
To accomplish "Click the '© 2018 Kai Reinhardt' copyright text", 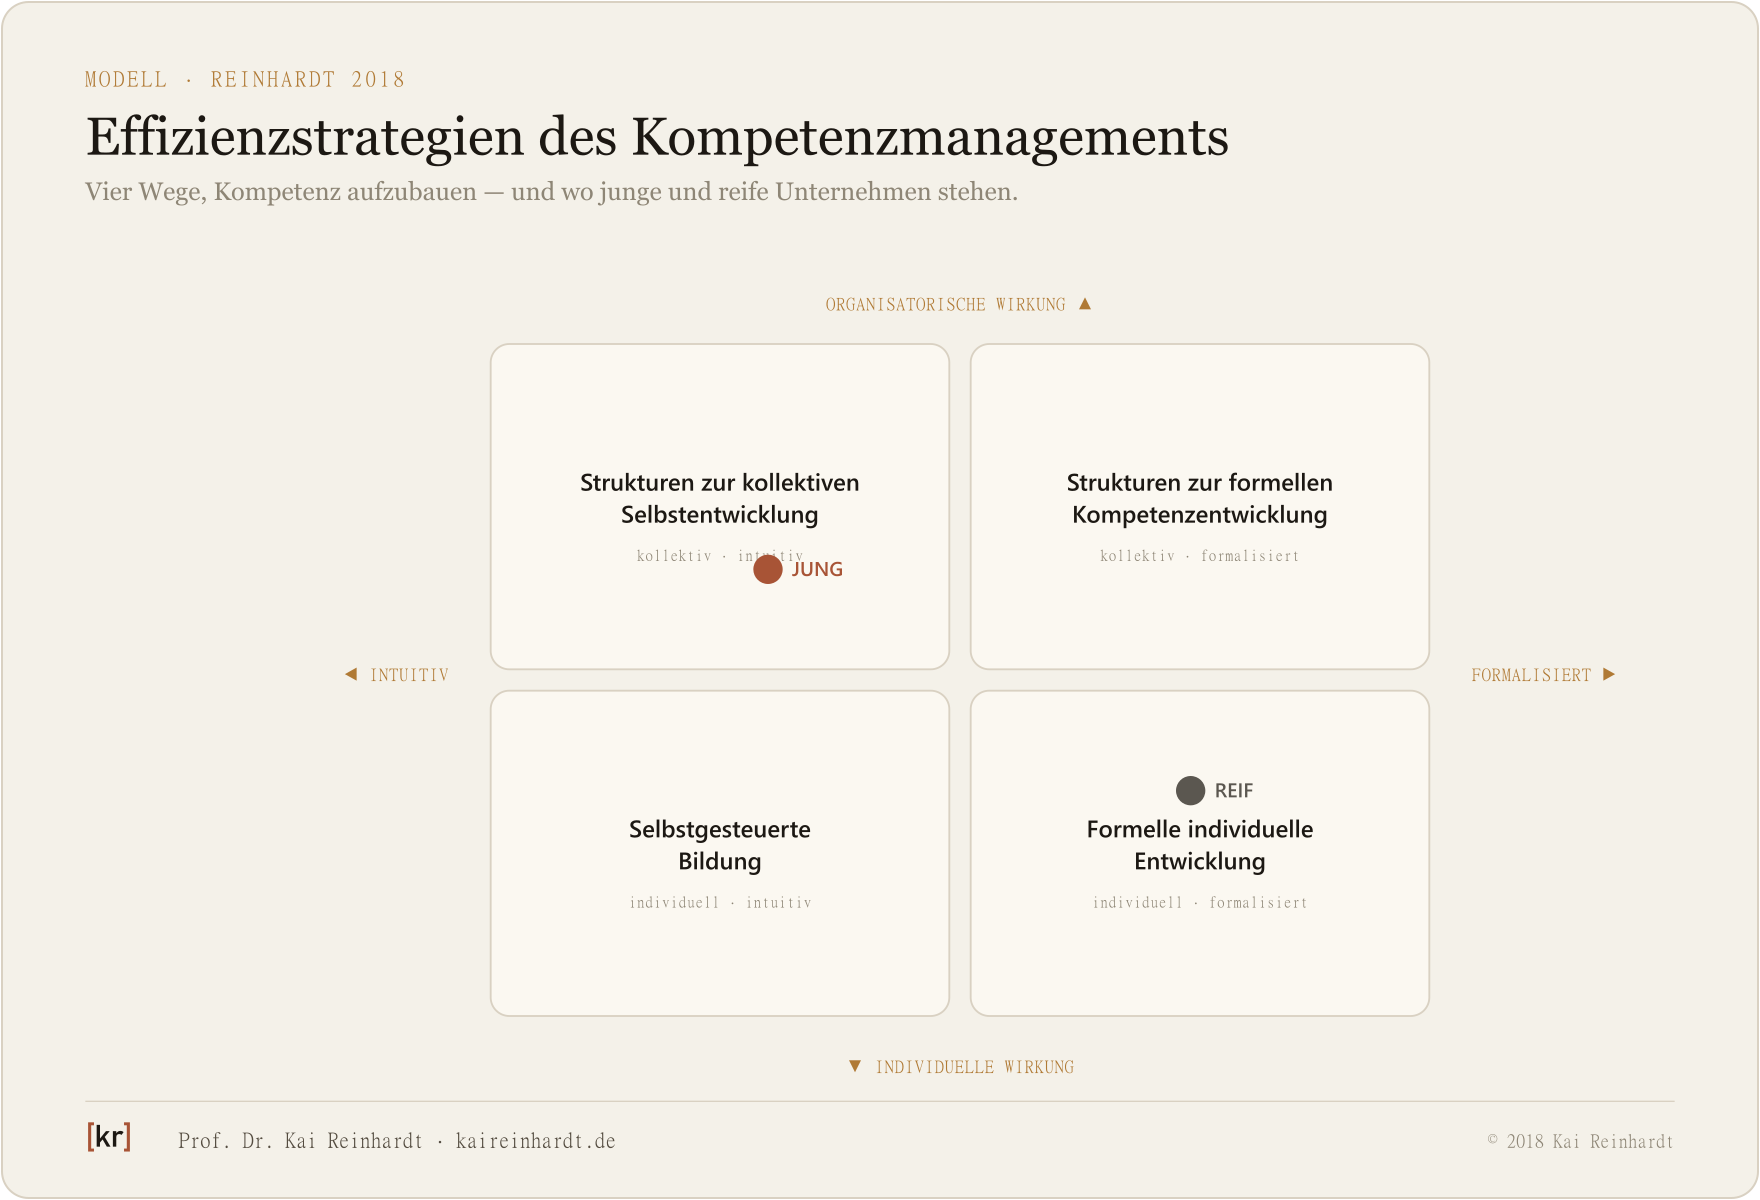I will 1581,1141.
